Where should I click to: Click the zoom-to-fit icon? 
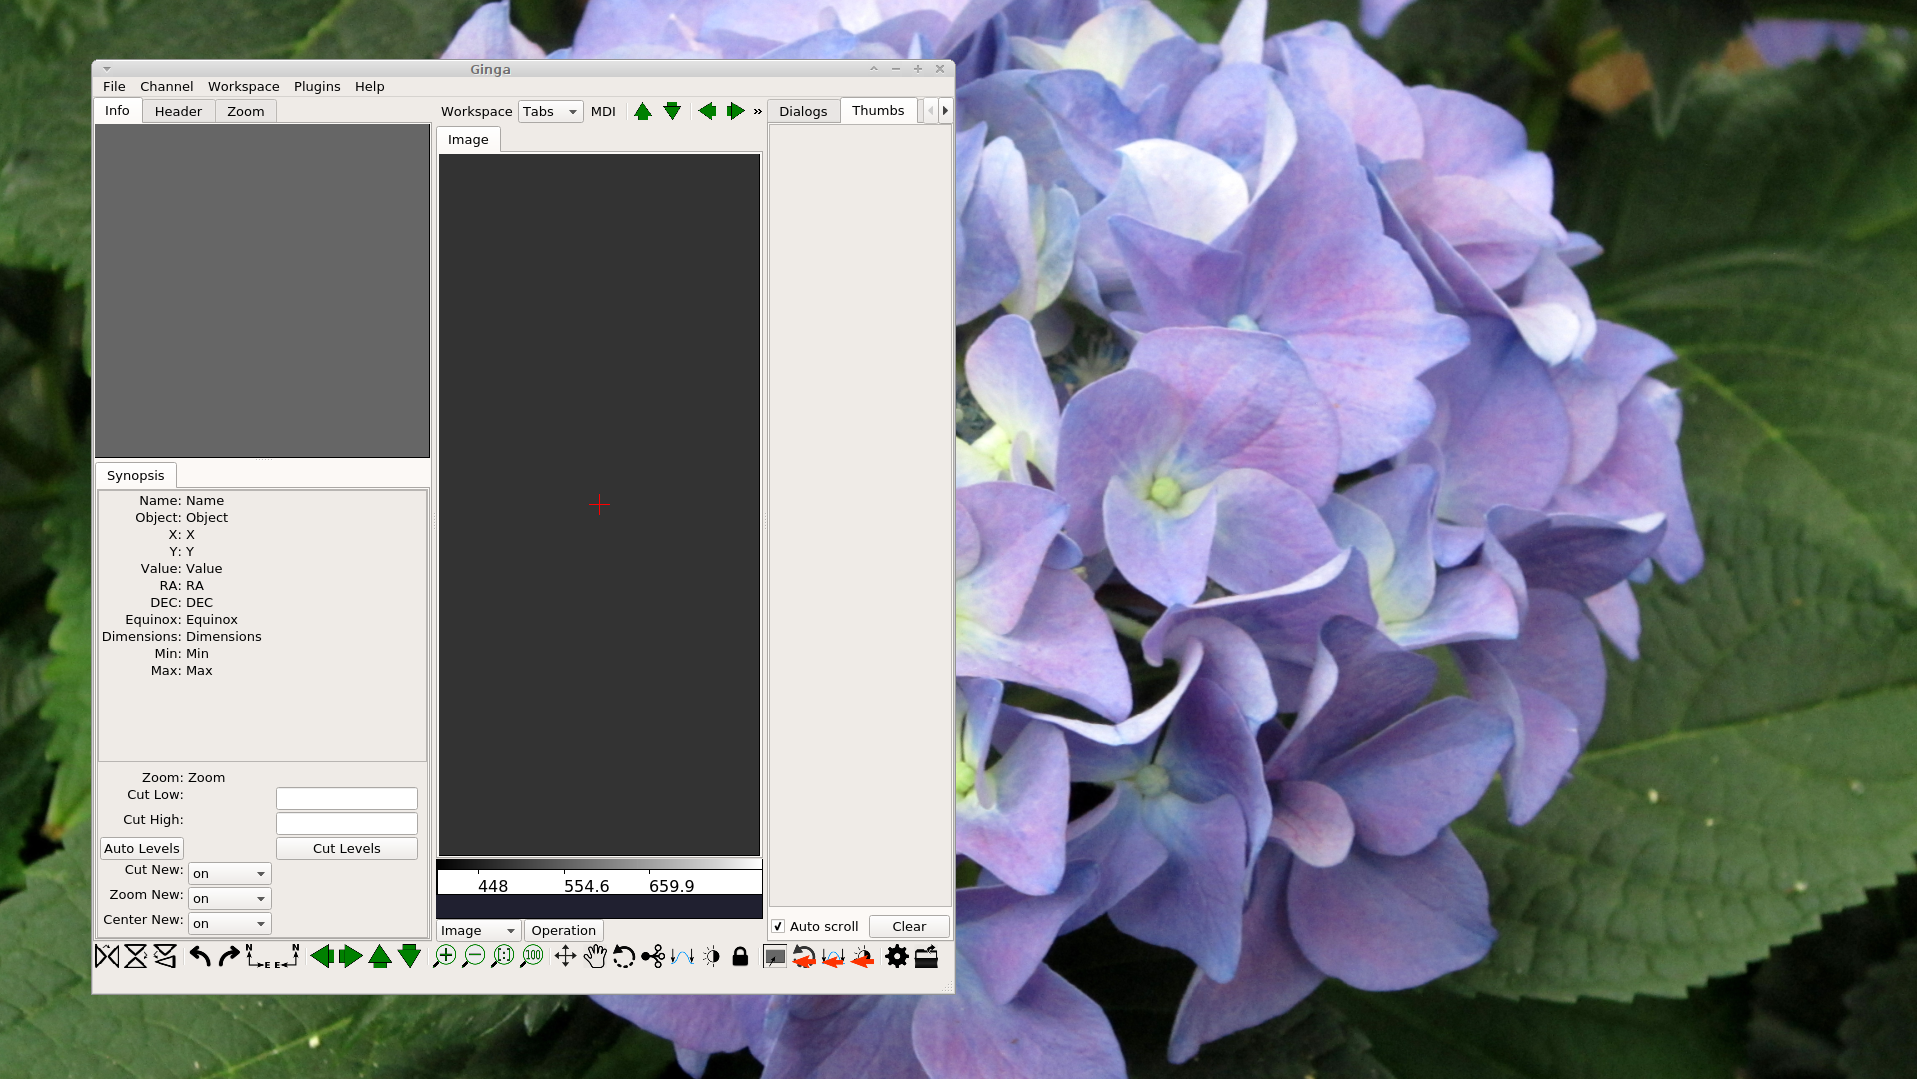pyautogui.click(x=502, y=957)
